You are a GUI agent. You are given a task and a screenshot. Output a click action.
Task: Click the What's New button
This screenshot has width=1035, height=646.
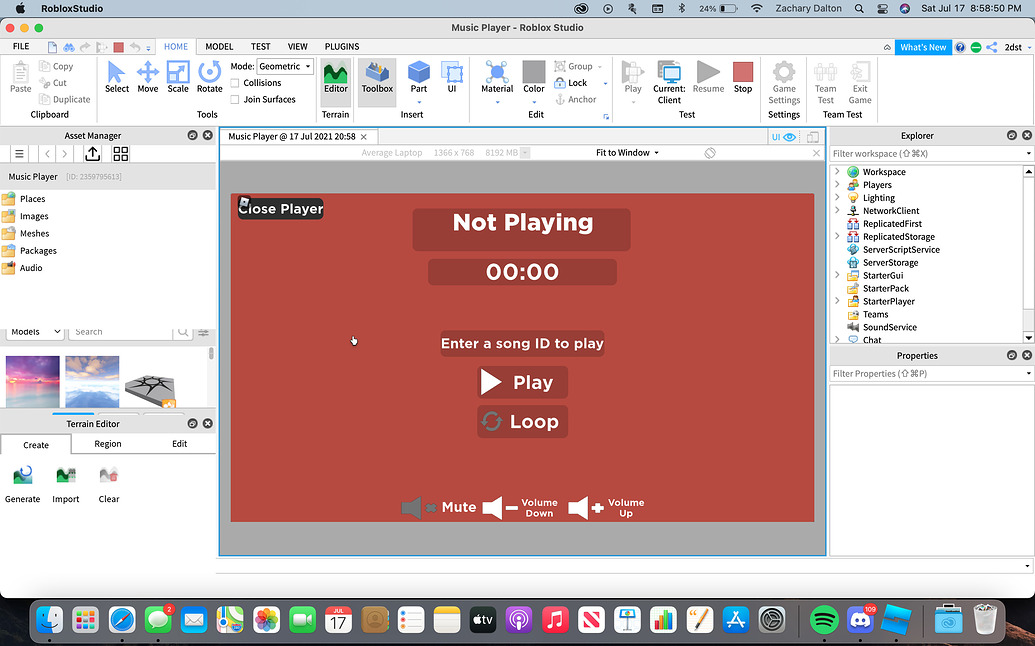(x=923, y=47)
